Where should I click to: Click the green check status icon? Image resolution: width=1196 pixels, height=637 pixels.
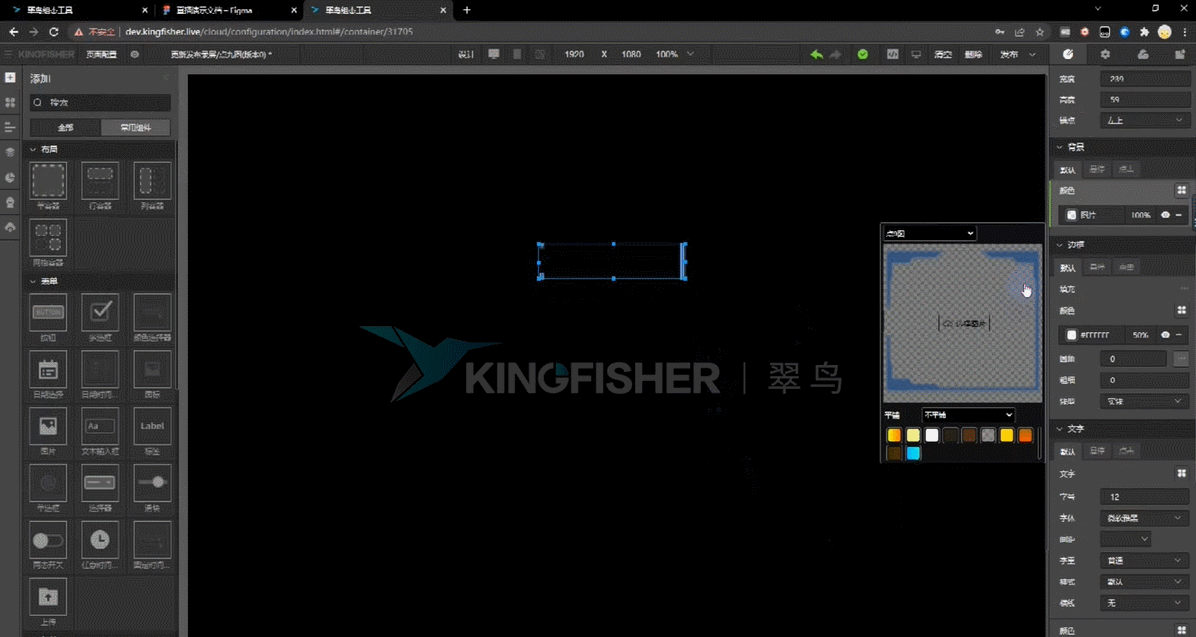pos(863,54)
